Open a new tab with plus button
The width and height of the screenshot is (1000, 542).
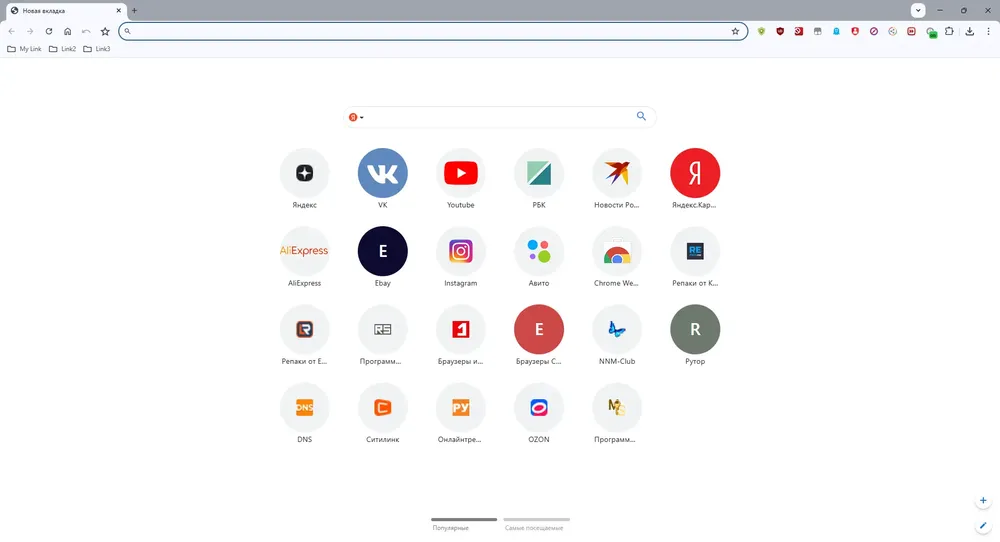pos(135,11)
